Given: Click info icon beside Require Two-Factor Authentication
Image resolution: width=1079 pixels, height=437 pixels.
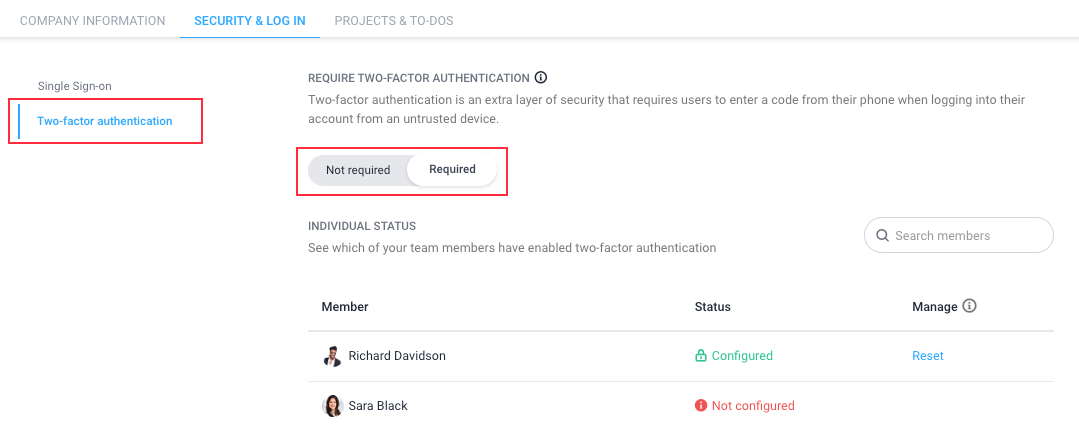Looking at the screenshot, I should pyautogui.click(x=541, y=77).
